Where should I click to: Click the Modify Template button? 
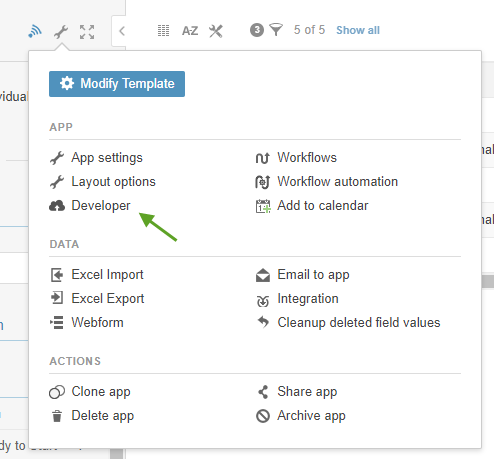(117, 84)
